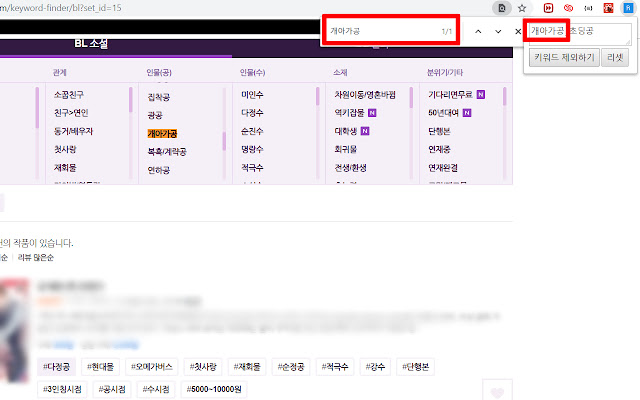Choose the 전생/환생 keyword

tap(351, 168)
